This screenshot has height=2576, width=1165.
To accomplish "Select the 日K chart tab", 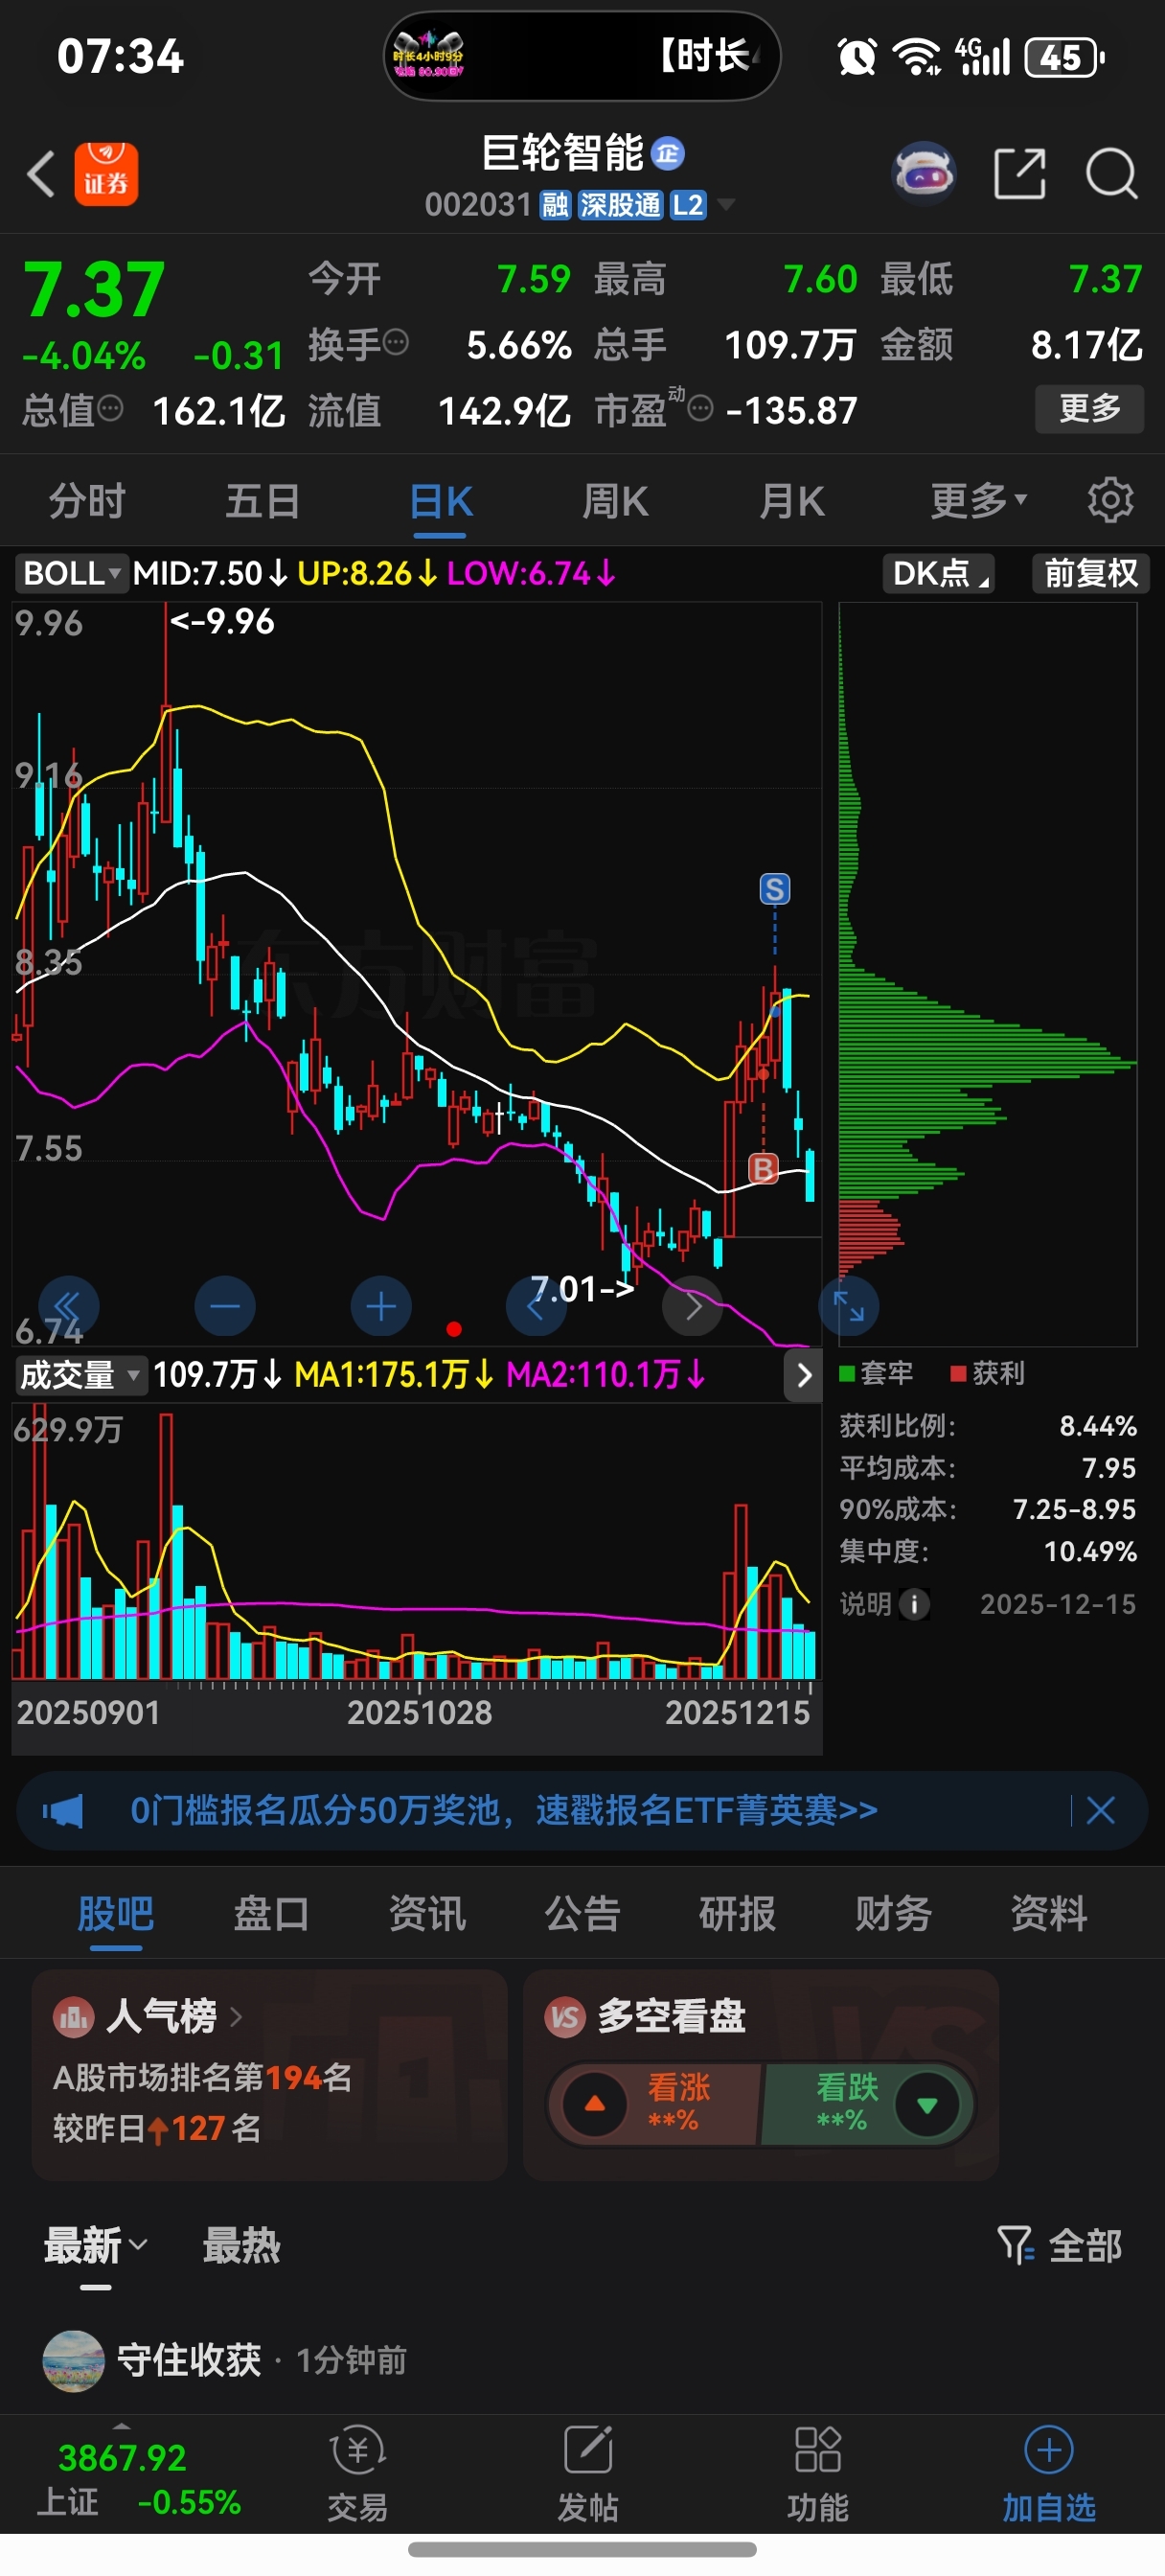I will 440,500.
